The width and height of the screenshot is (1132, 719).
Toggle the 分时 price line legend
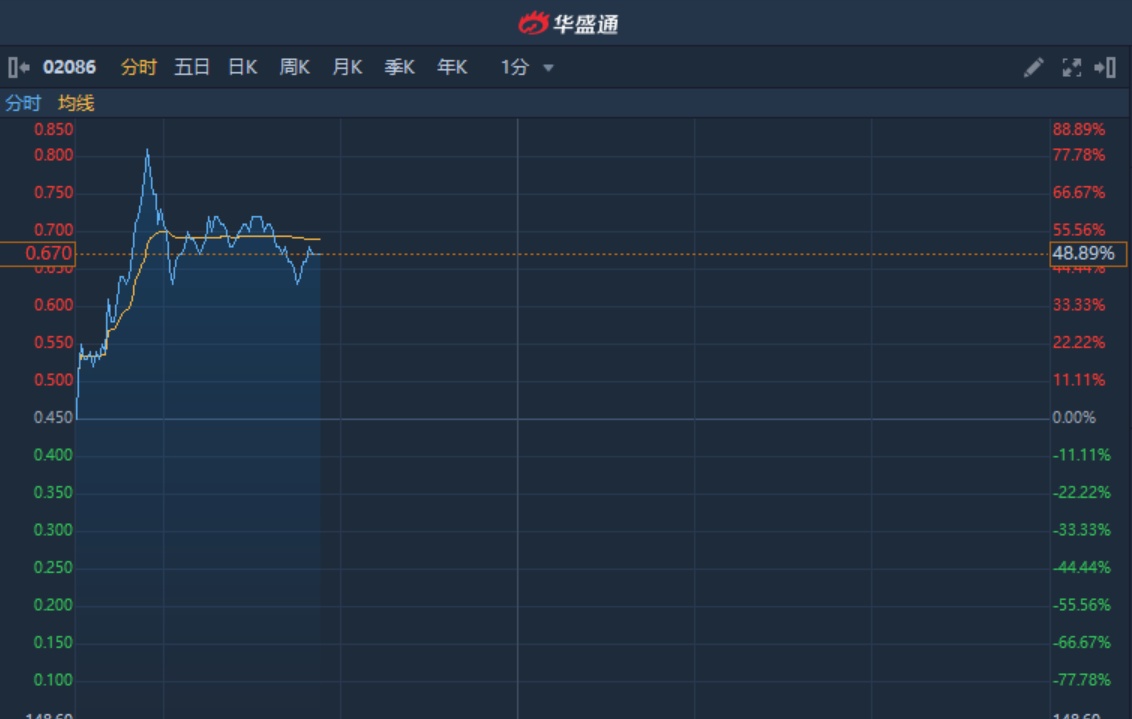23,103
